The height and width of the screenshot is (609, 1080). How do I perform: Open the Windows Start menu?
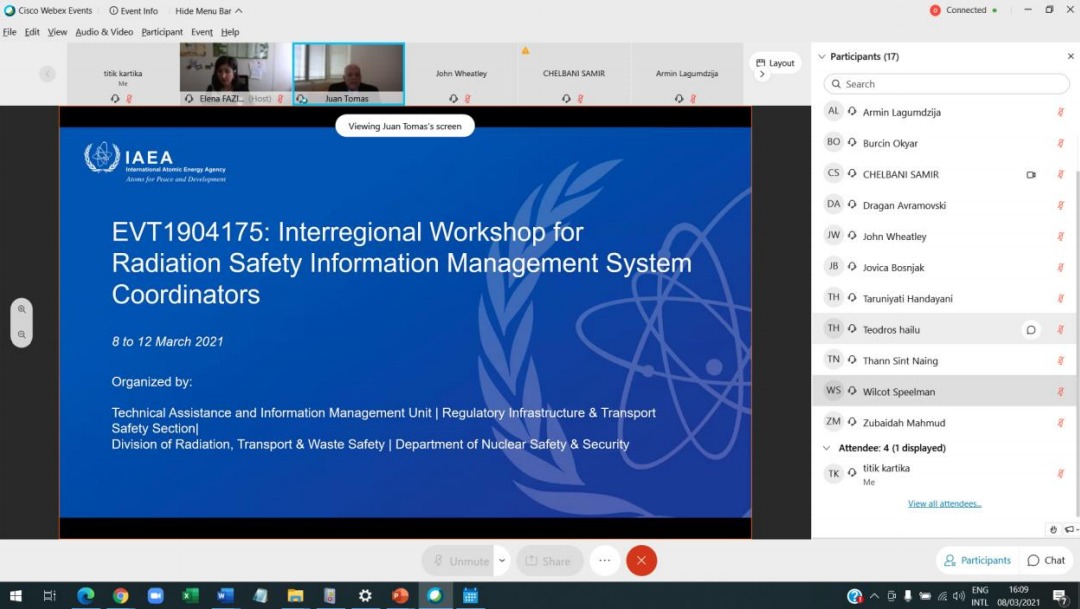point(15,596)
